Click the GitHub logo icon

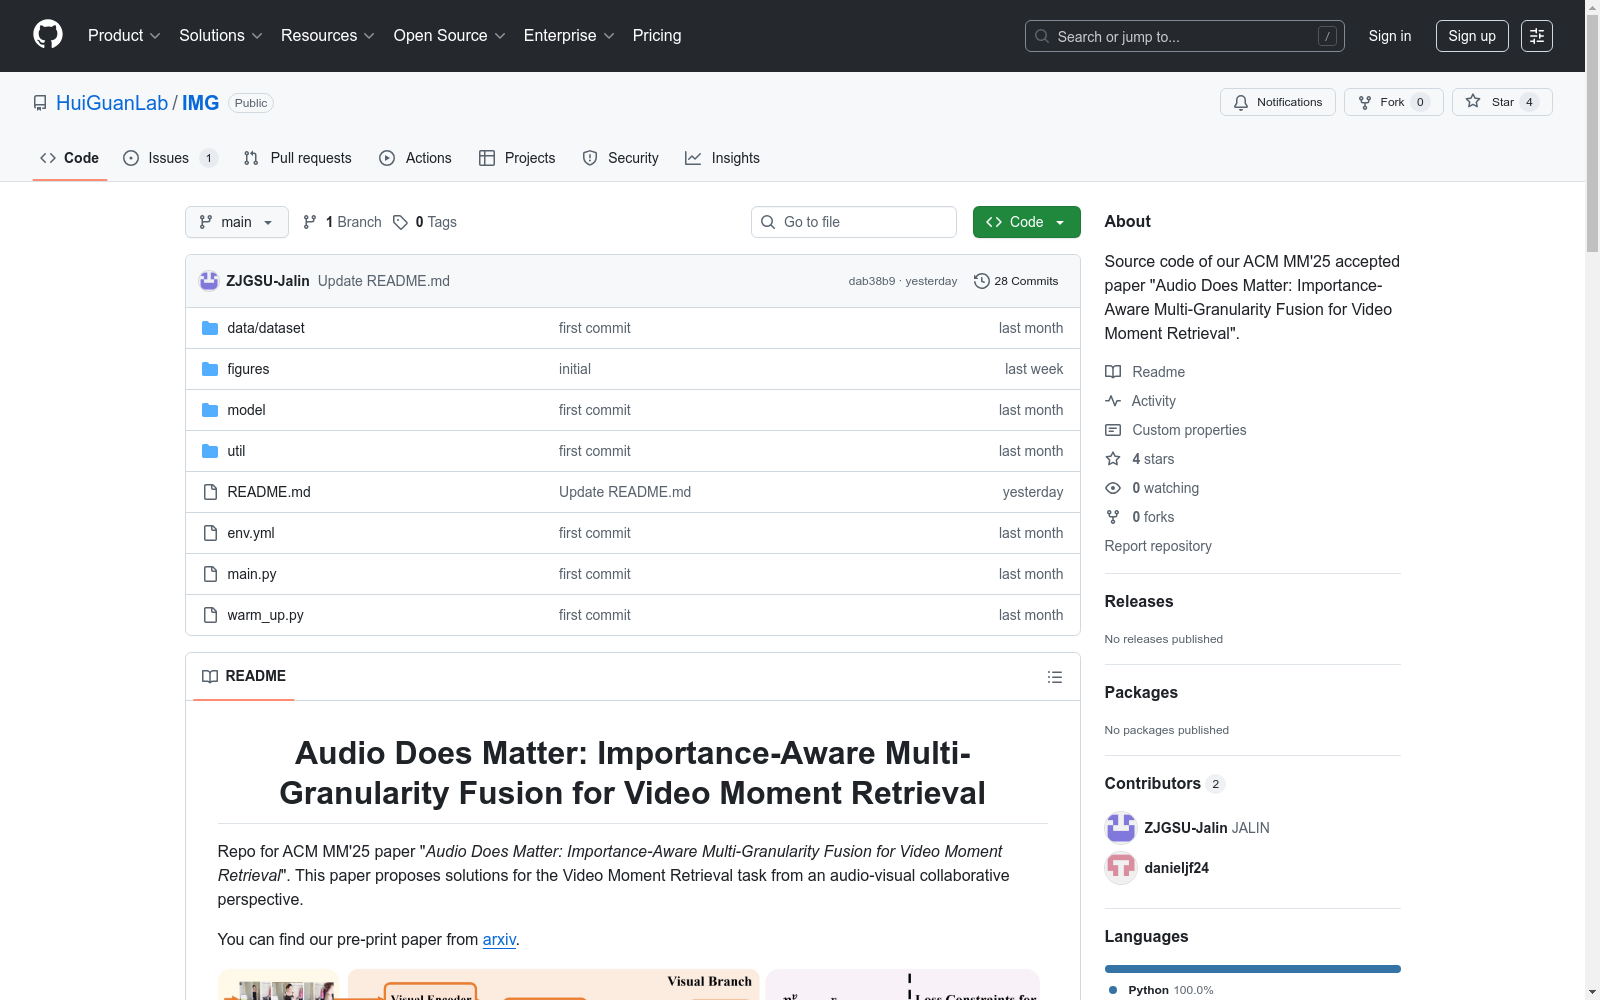pos(48,35)
